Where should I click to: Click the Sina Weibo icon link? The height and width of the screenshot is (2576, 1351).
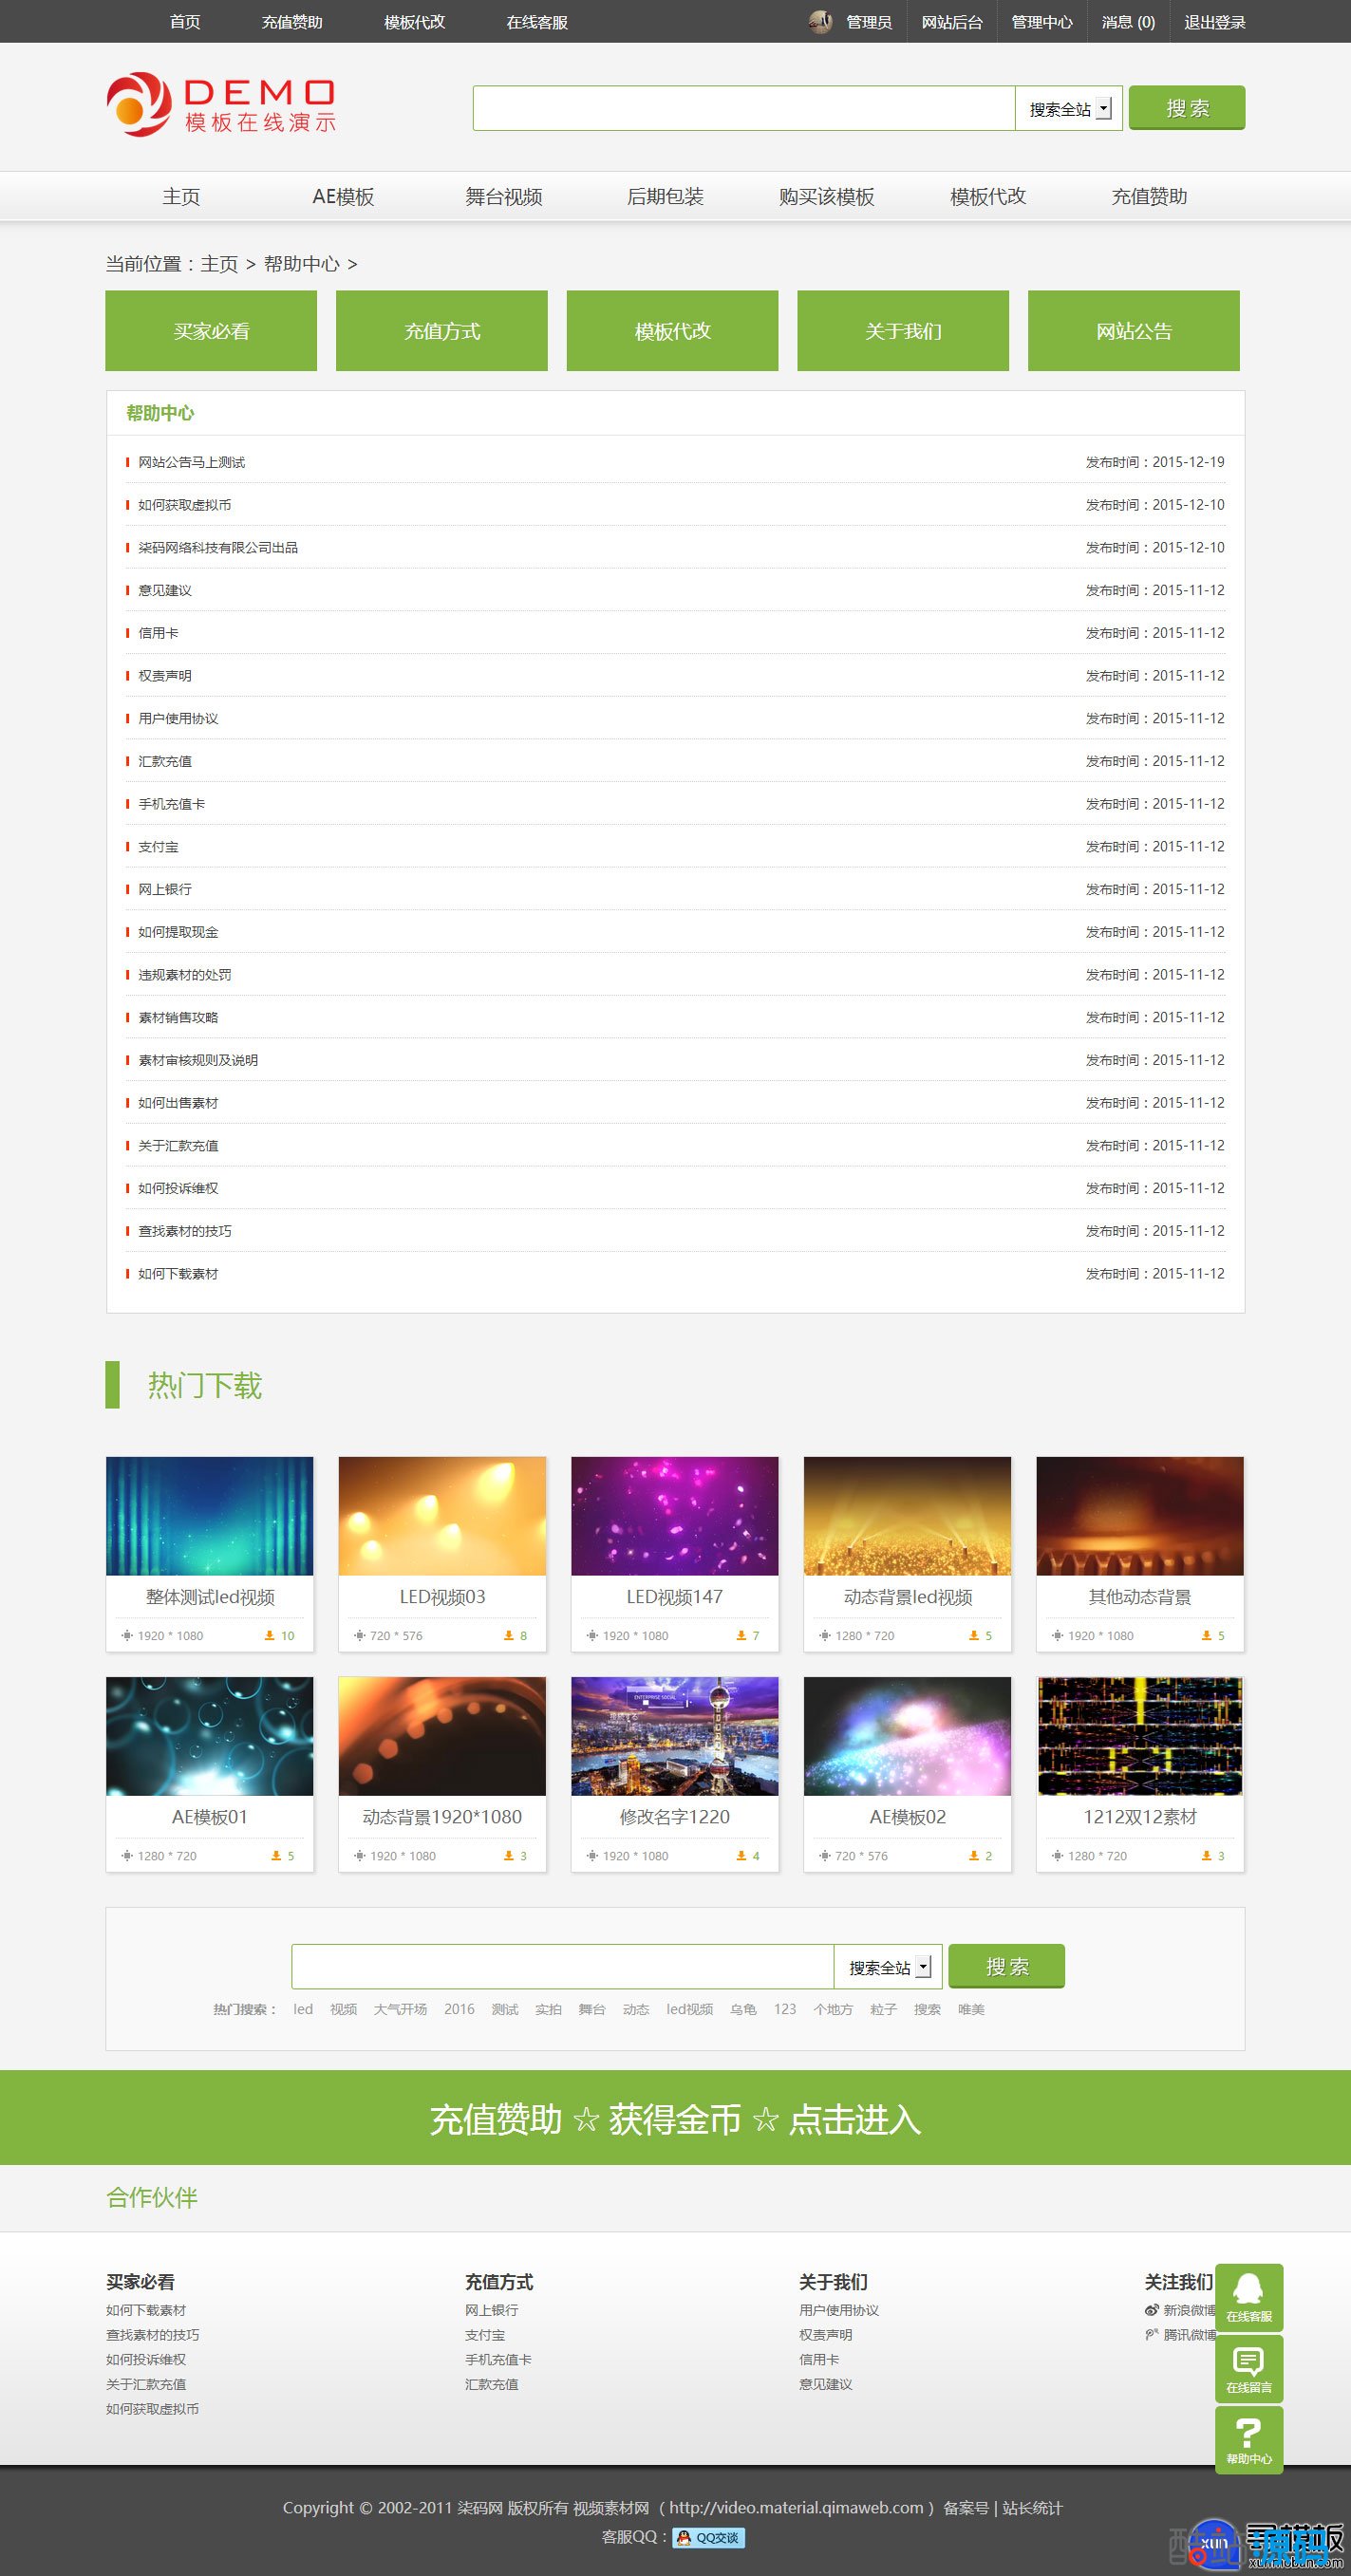(x=1152, y=2310)
